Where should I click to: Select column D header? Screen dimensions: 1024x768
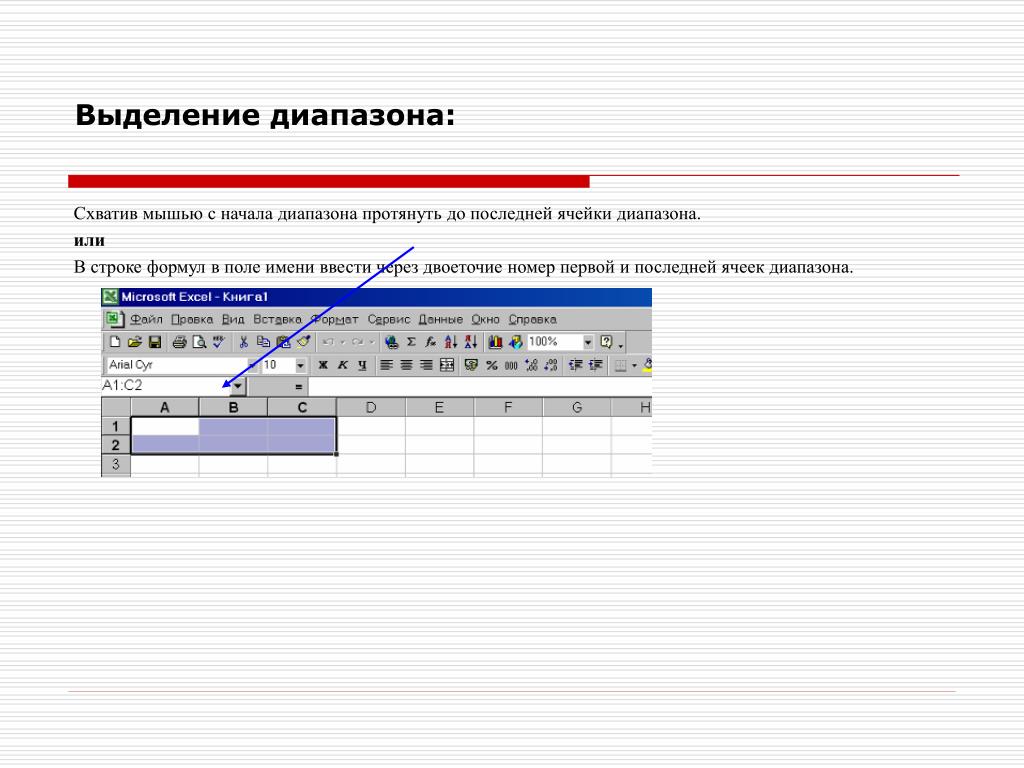[x=371, y=408]
